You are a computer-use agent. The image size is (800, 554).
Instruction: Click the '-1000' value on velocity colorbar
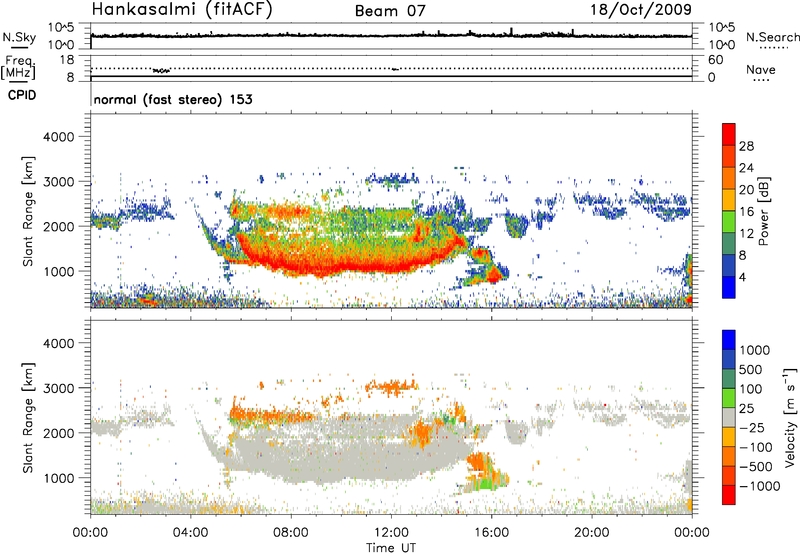760,486
